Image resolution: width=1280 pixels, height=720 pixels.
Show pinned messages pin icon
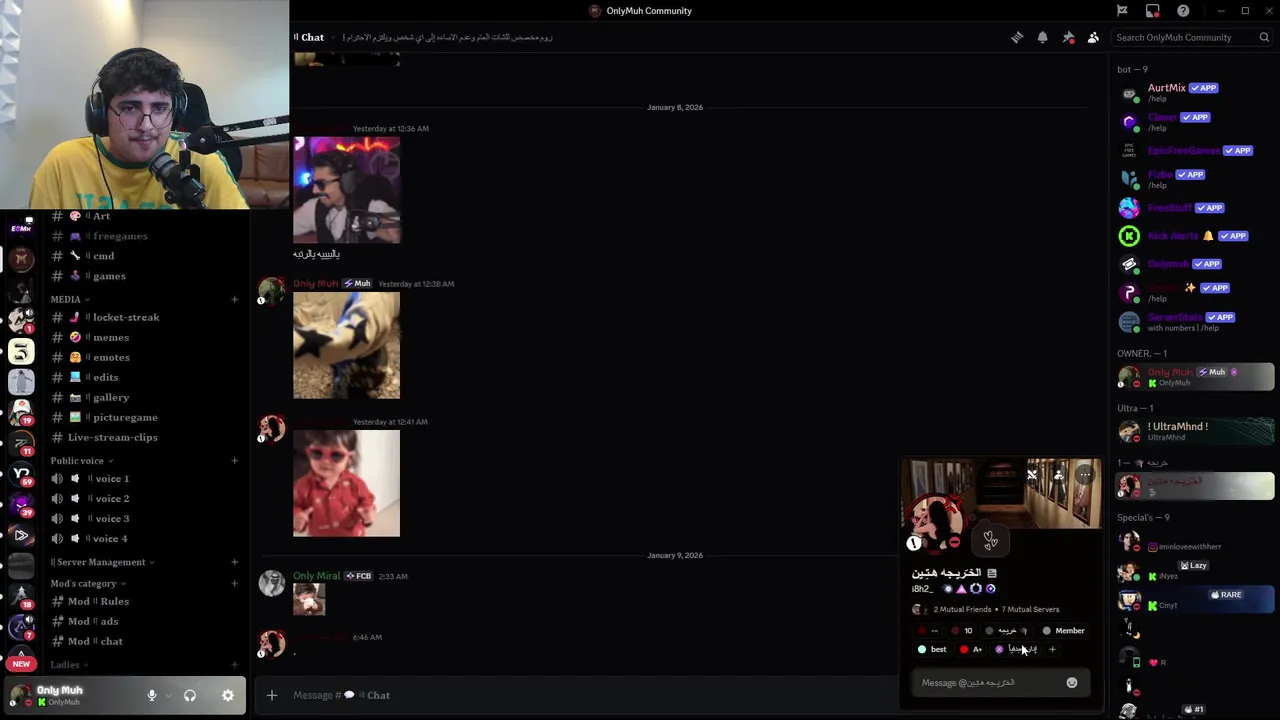coord(1068,37)
